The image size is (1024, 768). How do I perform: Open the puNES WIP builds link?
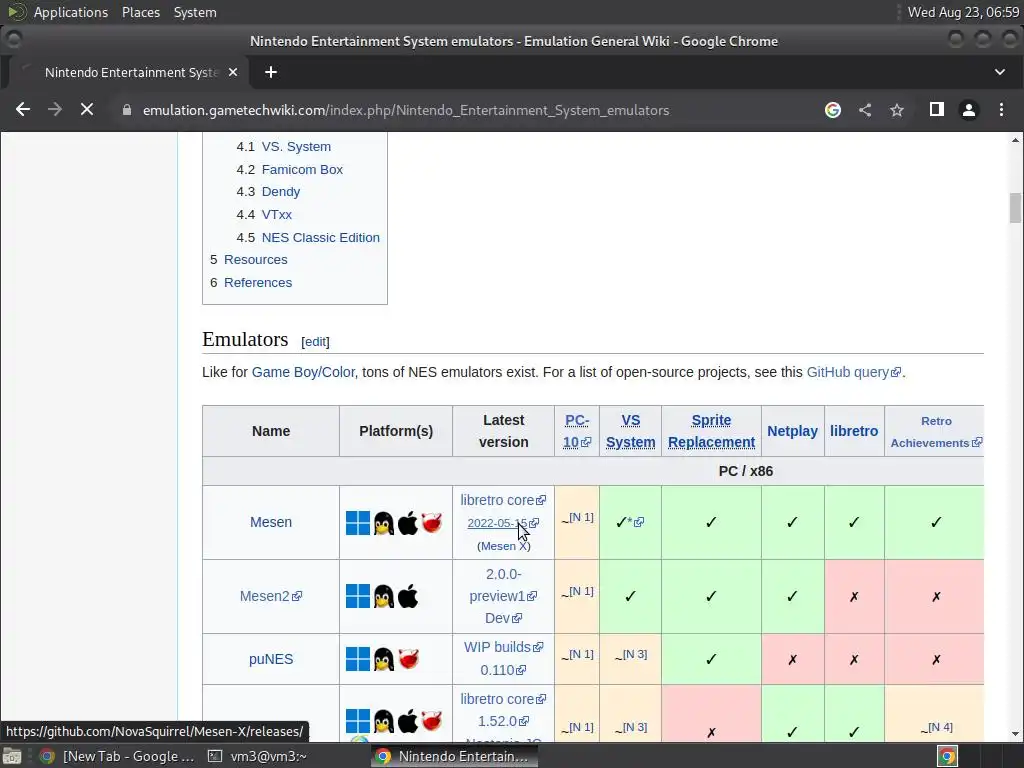[x=503, y=647]
